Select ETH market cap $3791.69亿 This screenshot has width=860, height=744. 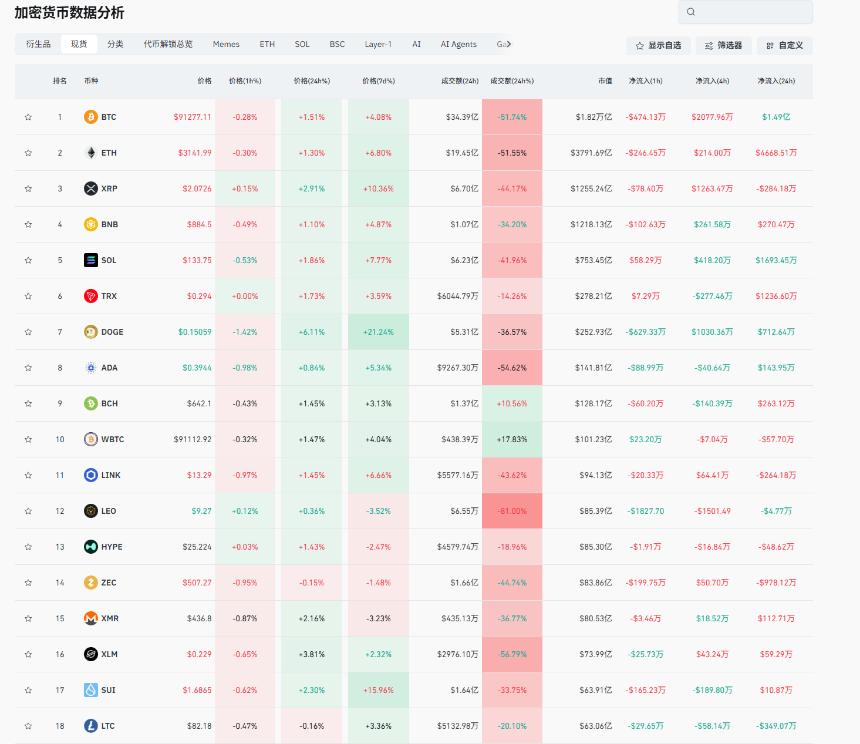point(591,152)
